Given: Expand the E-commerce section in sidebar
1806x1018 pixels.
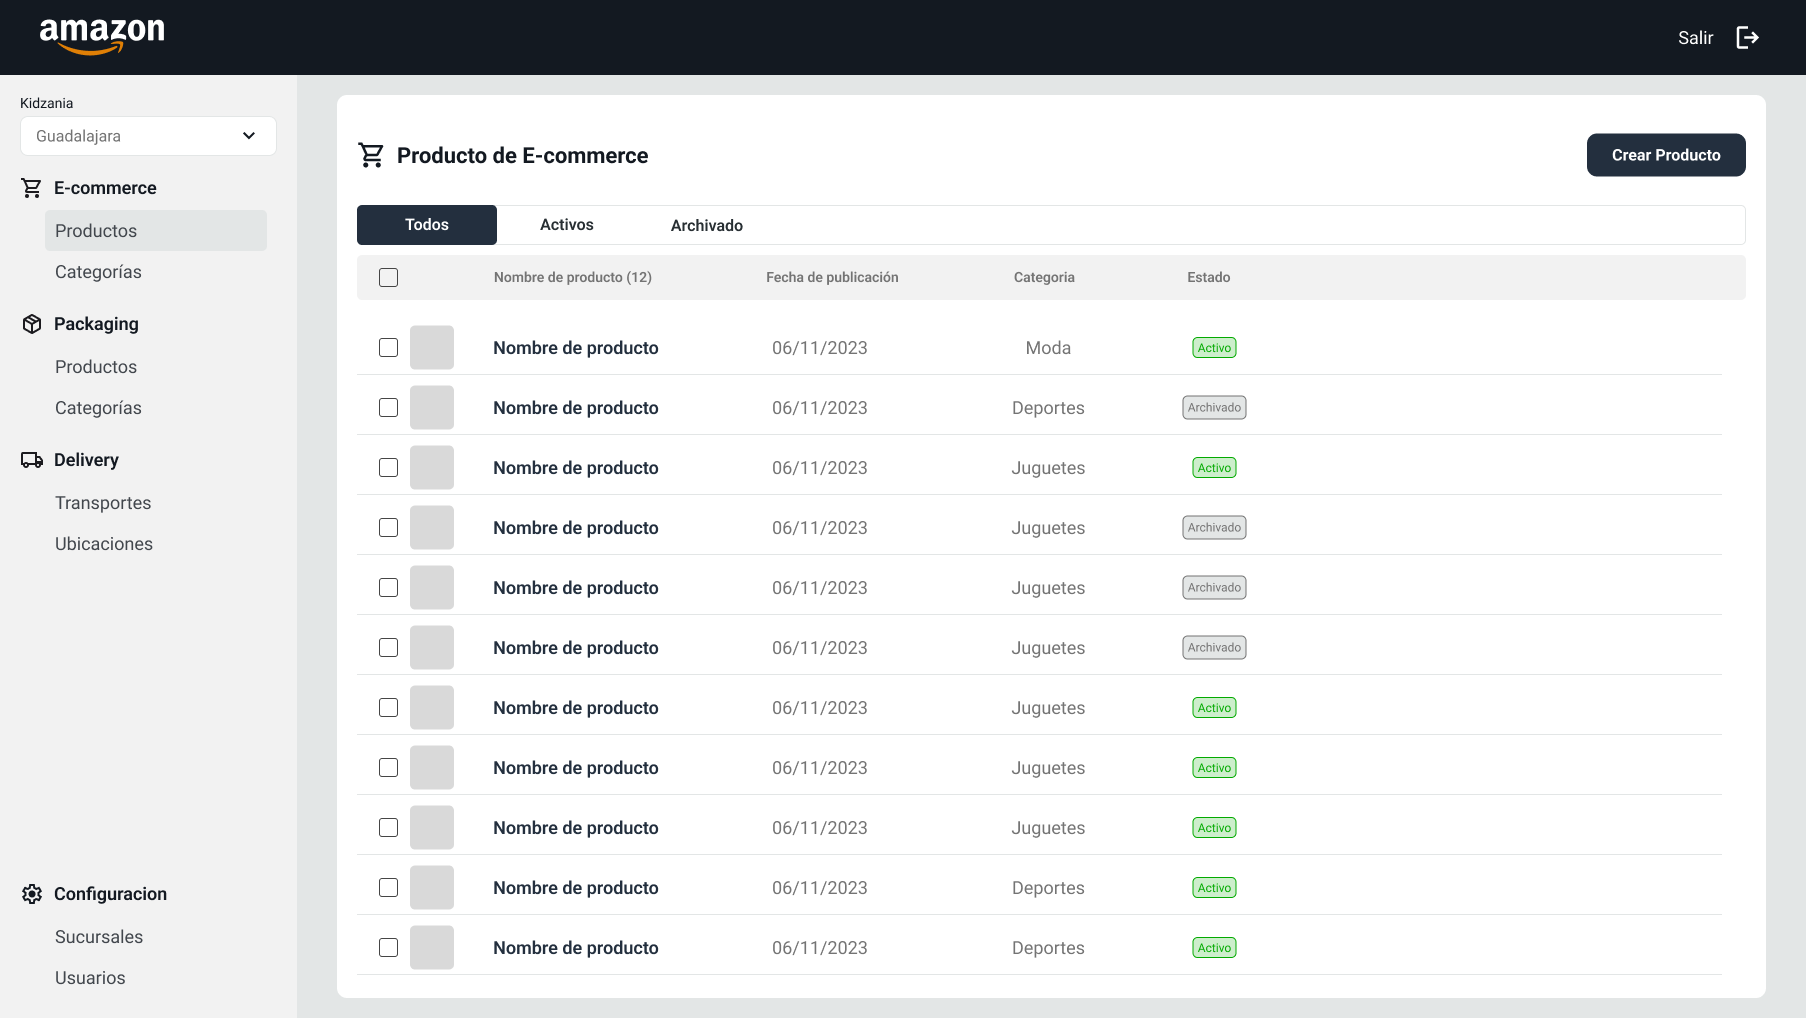Looking at the screenshot, I should tap(105, 188).
